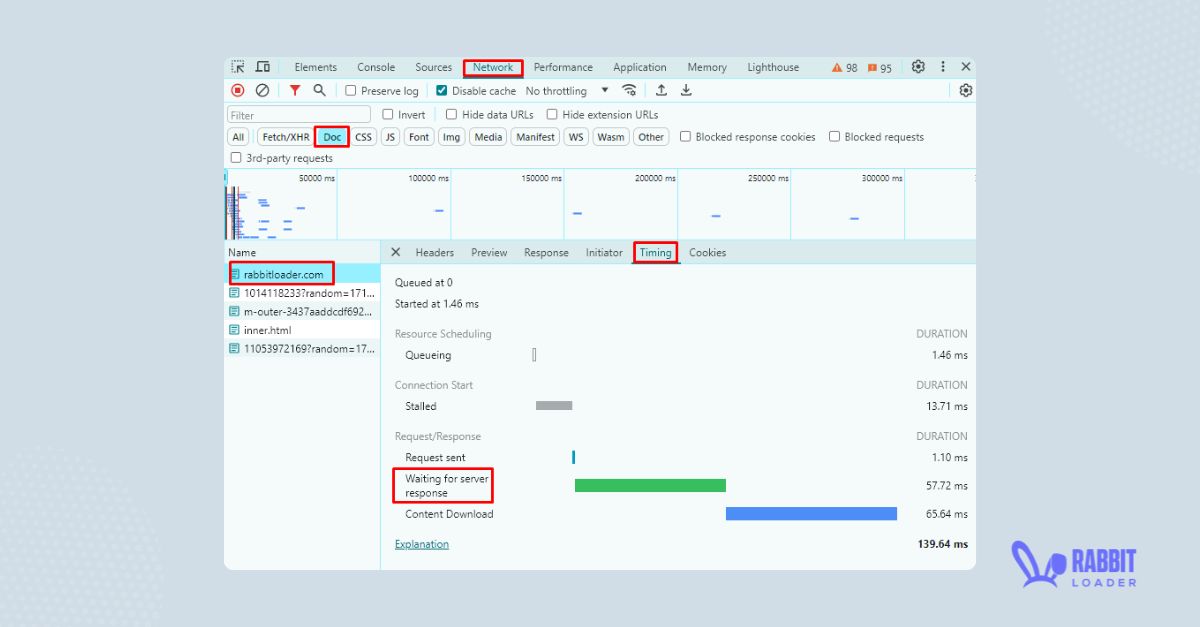This screenshot has width=1200, height=627.
Task: Click the Explanation link
Action: tap(421, 544)
